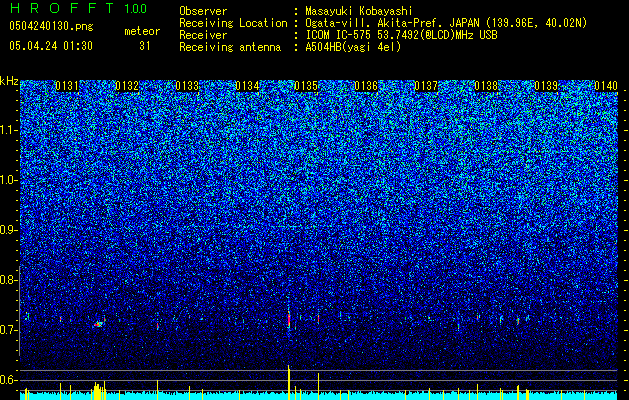Click the HROFFT program title

tap(62, 8)
